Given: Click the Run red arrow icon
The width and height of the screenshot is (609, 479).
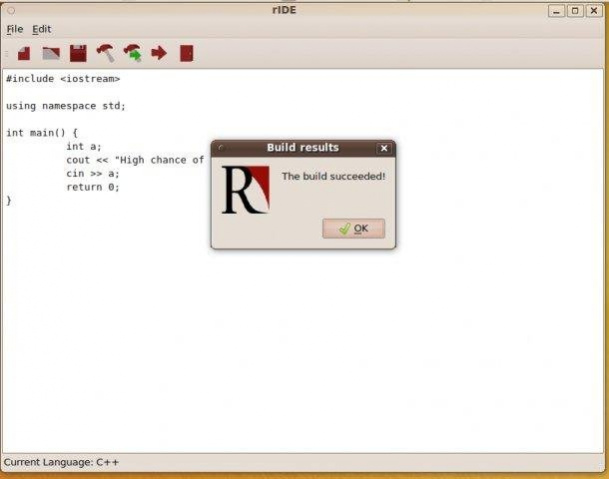Looking at the screenshot, I should [159, 53].
